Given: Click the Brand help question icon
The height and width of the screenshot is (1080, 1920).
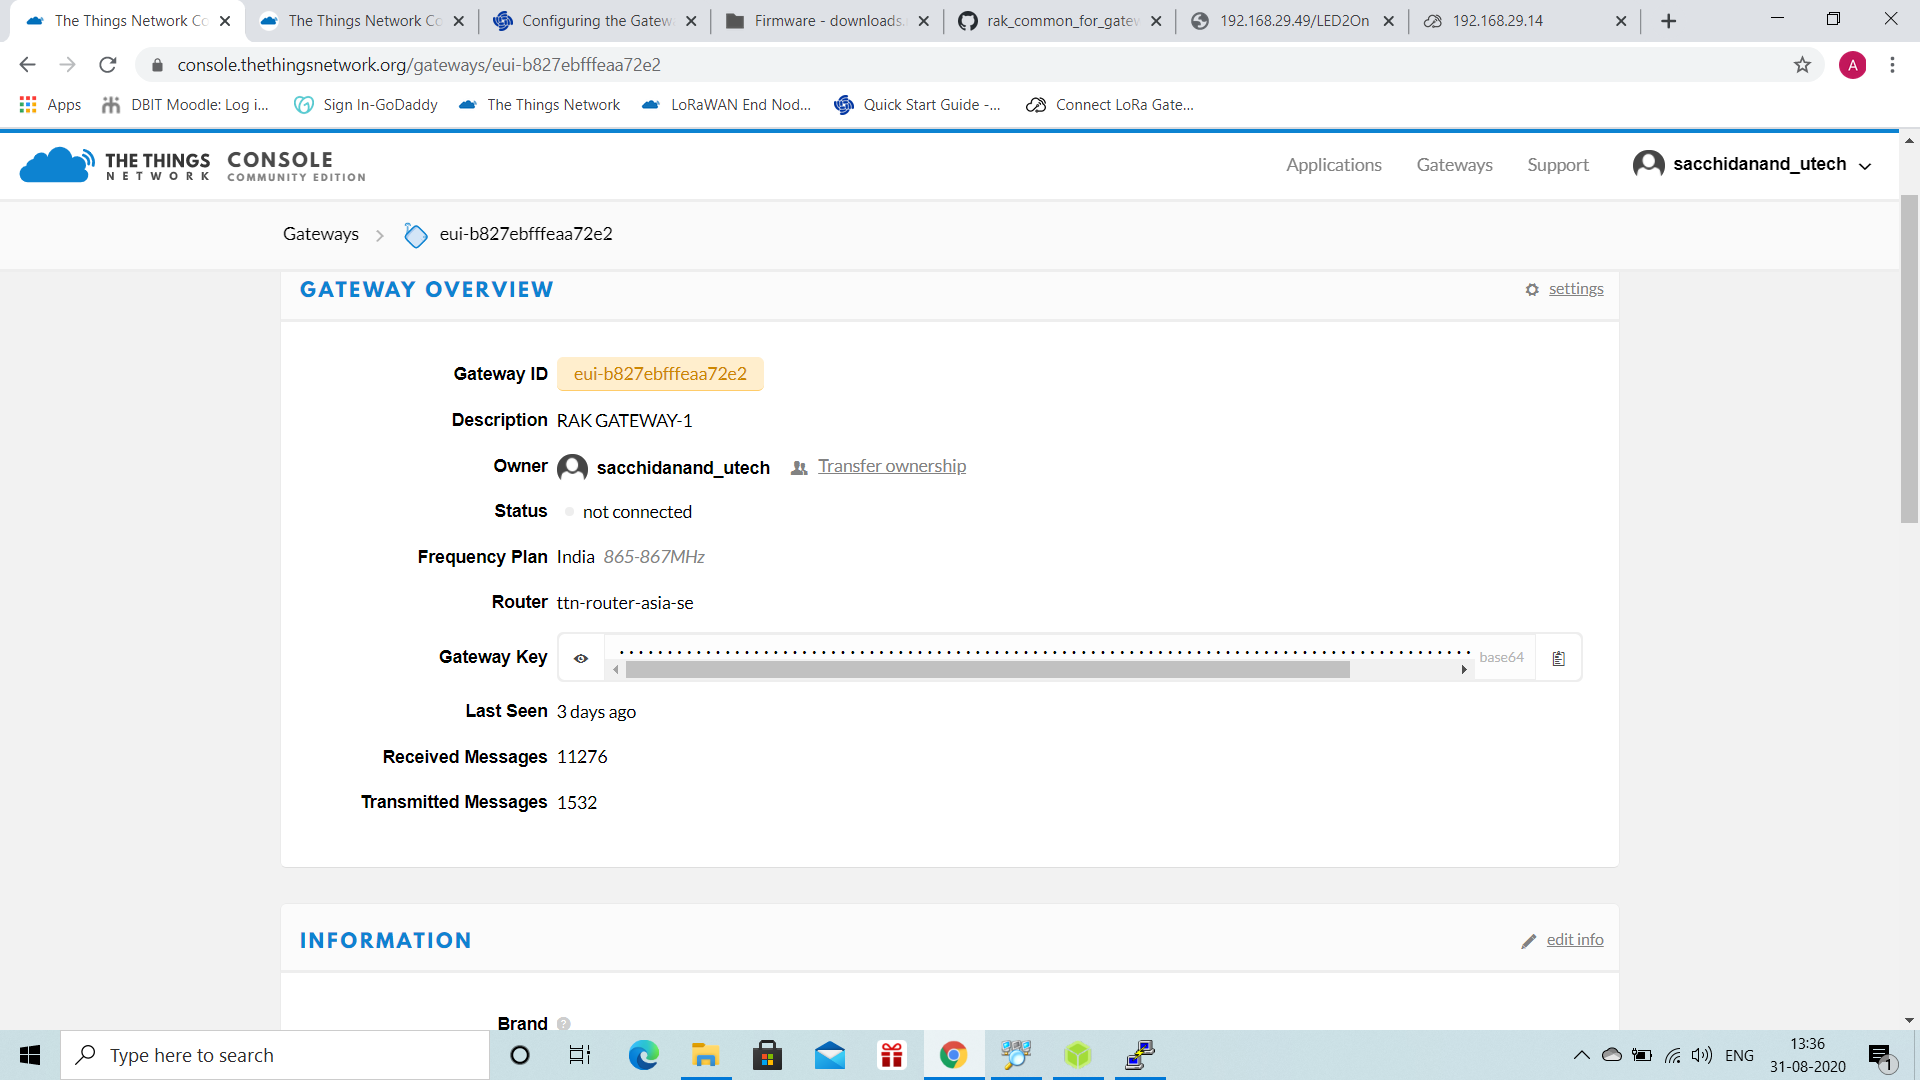Looking at the screenshot, I should point(563,1024).
